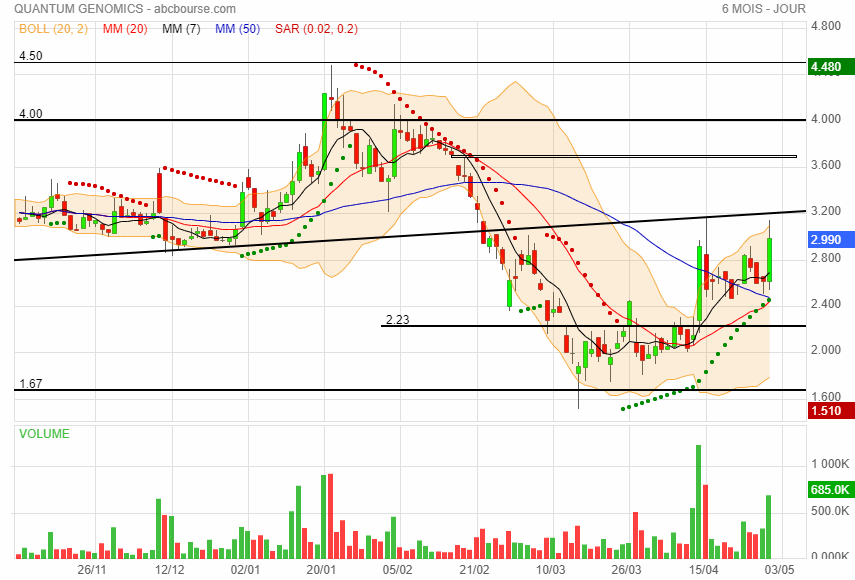Image resolution: width=855 pixels, height=580 pixels.
Task: Click 500.0K on the volume axis
Action: (830, 511)
